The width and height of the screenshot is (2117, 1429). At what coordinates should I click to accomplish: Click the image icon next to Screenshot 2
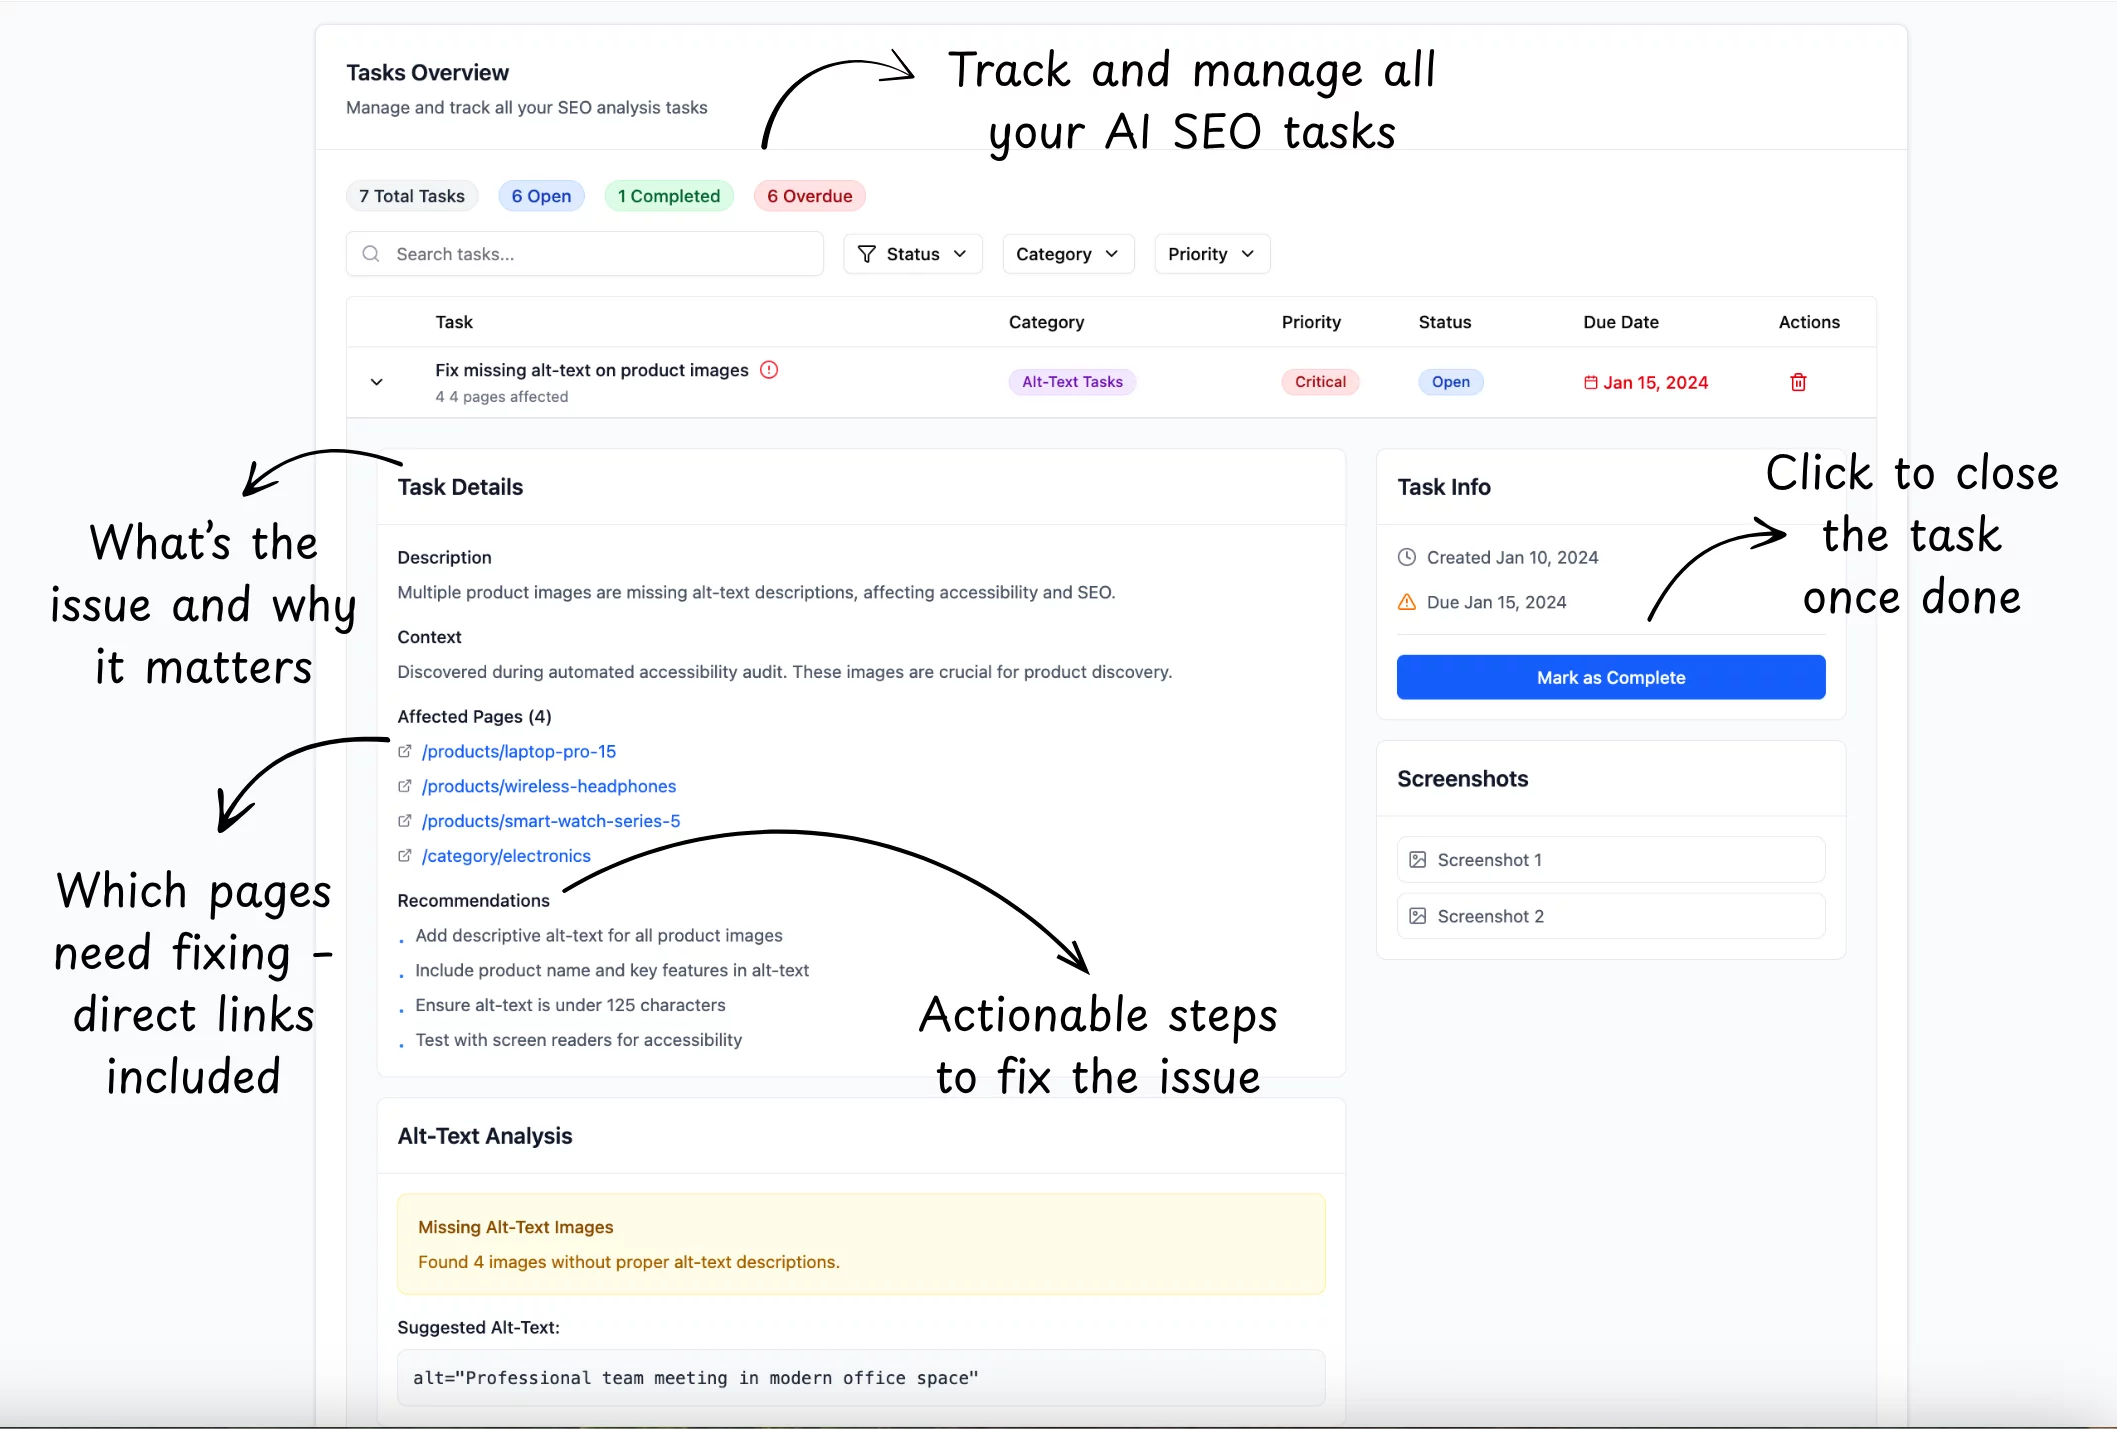[1417, 916]
